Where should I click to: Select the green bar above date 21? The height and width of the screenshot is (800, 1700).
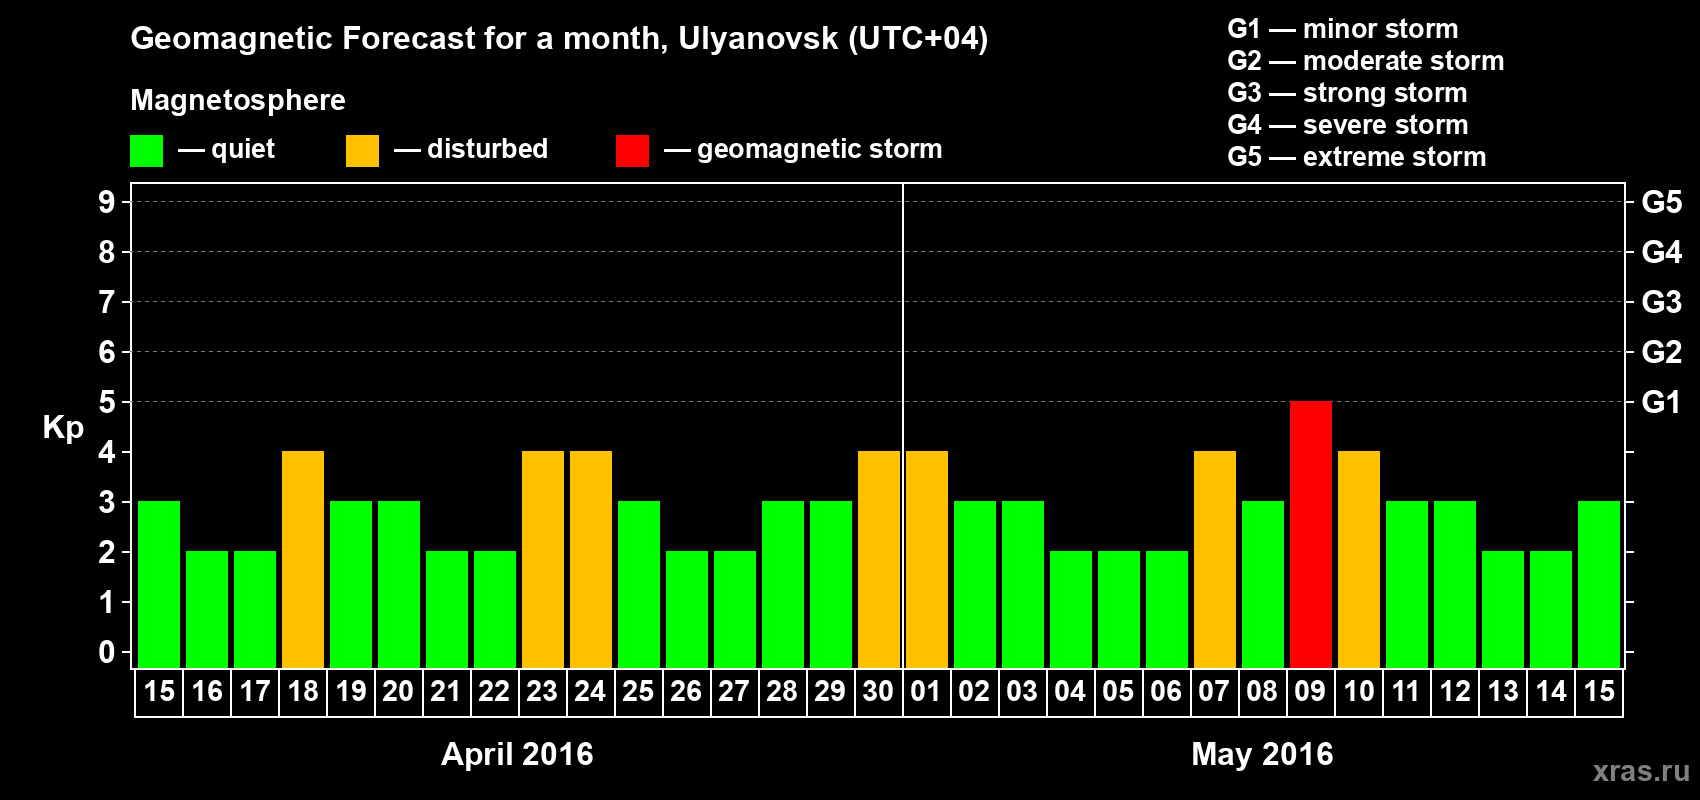[447, 609]
